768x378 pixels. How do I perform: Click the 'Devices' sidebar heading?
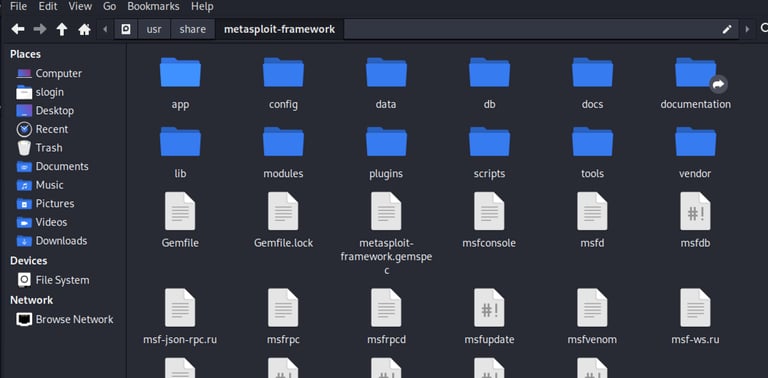point(29,261)
